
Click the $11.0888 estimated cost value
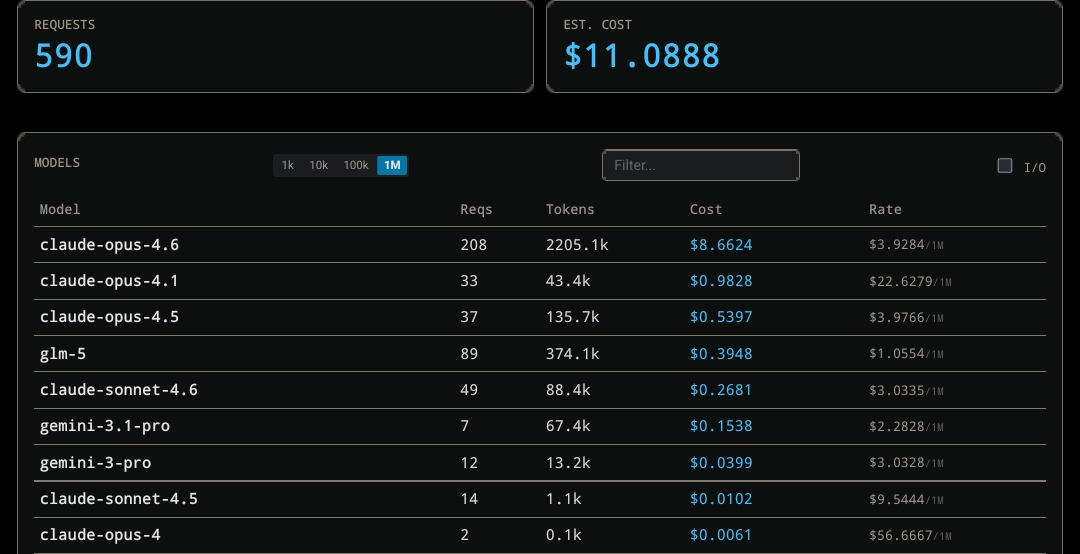pyautogui.click(x=642, y=56)
